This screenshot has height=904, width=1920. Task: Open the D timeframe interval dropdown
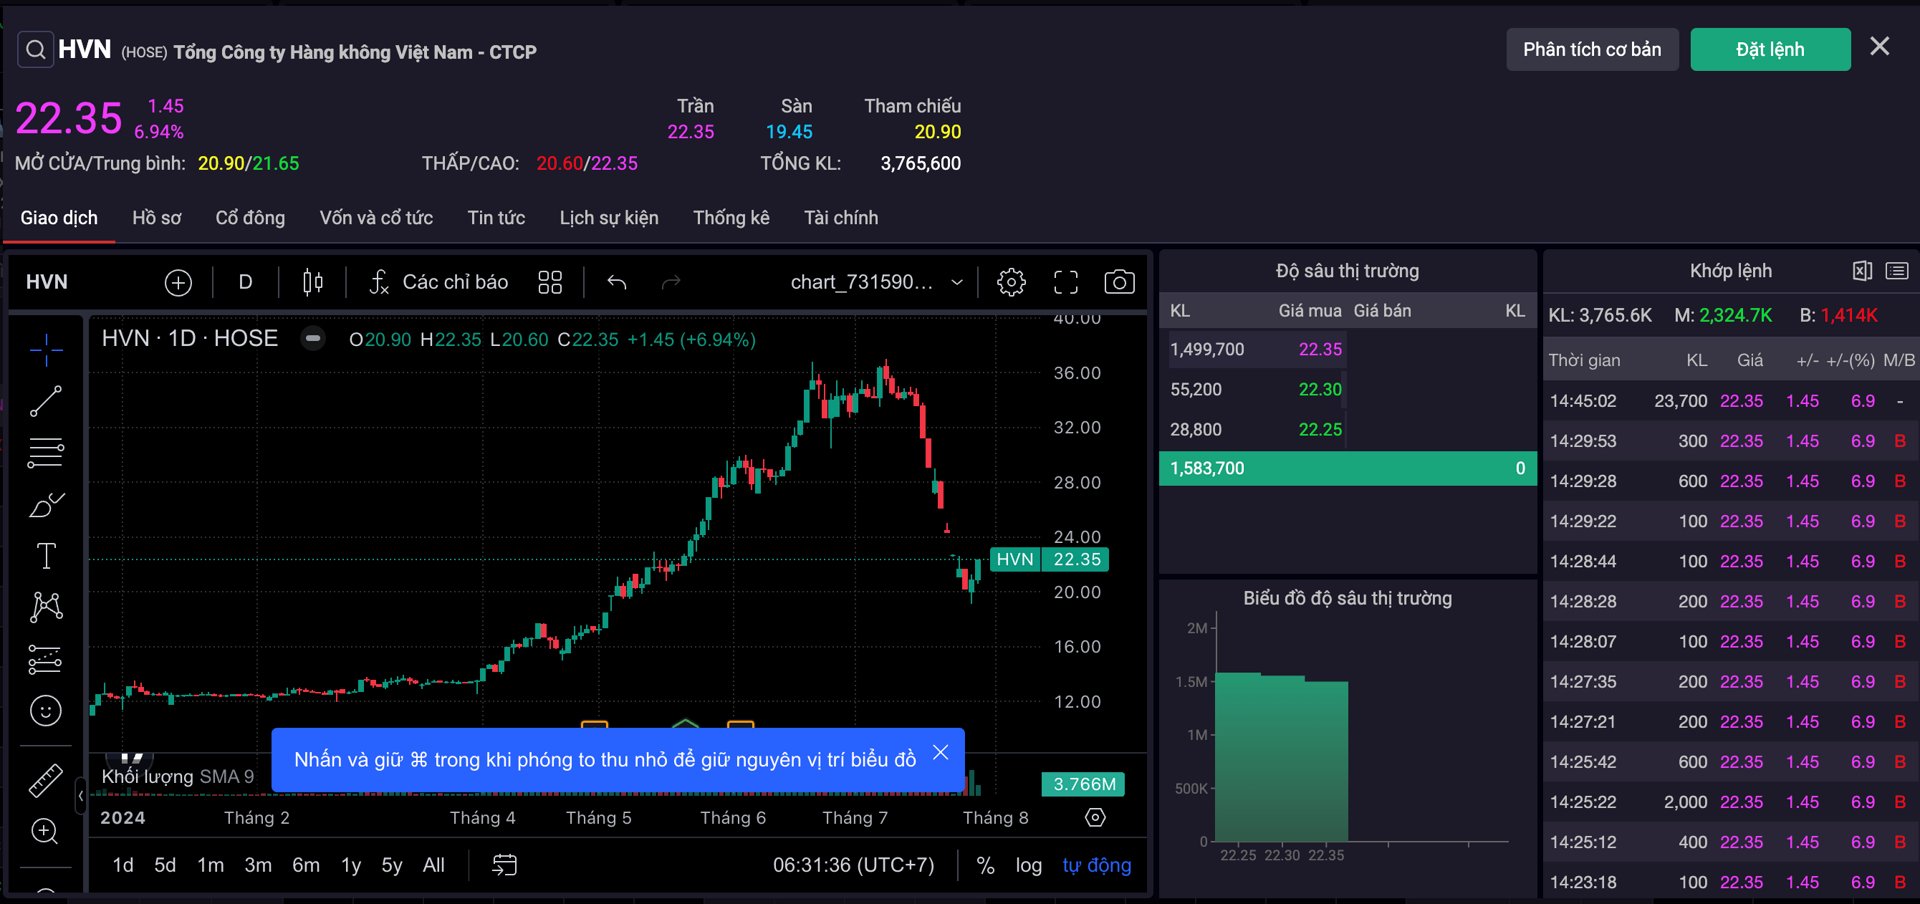point(245,283)
